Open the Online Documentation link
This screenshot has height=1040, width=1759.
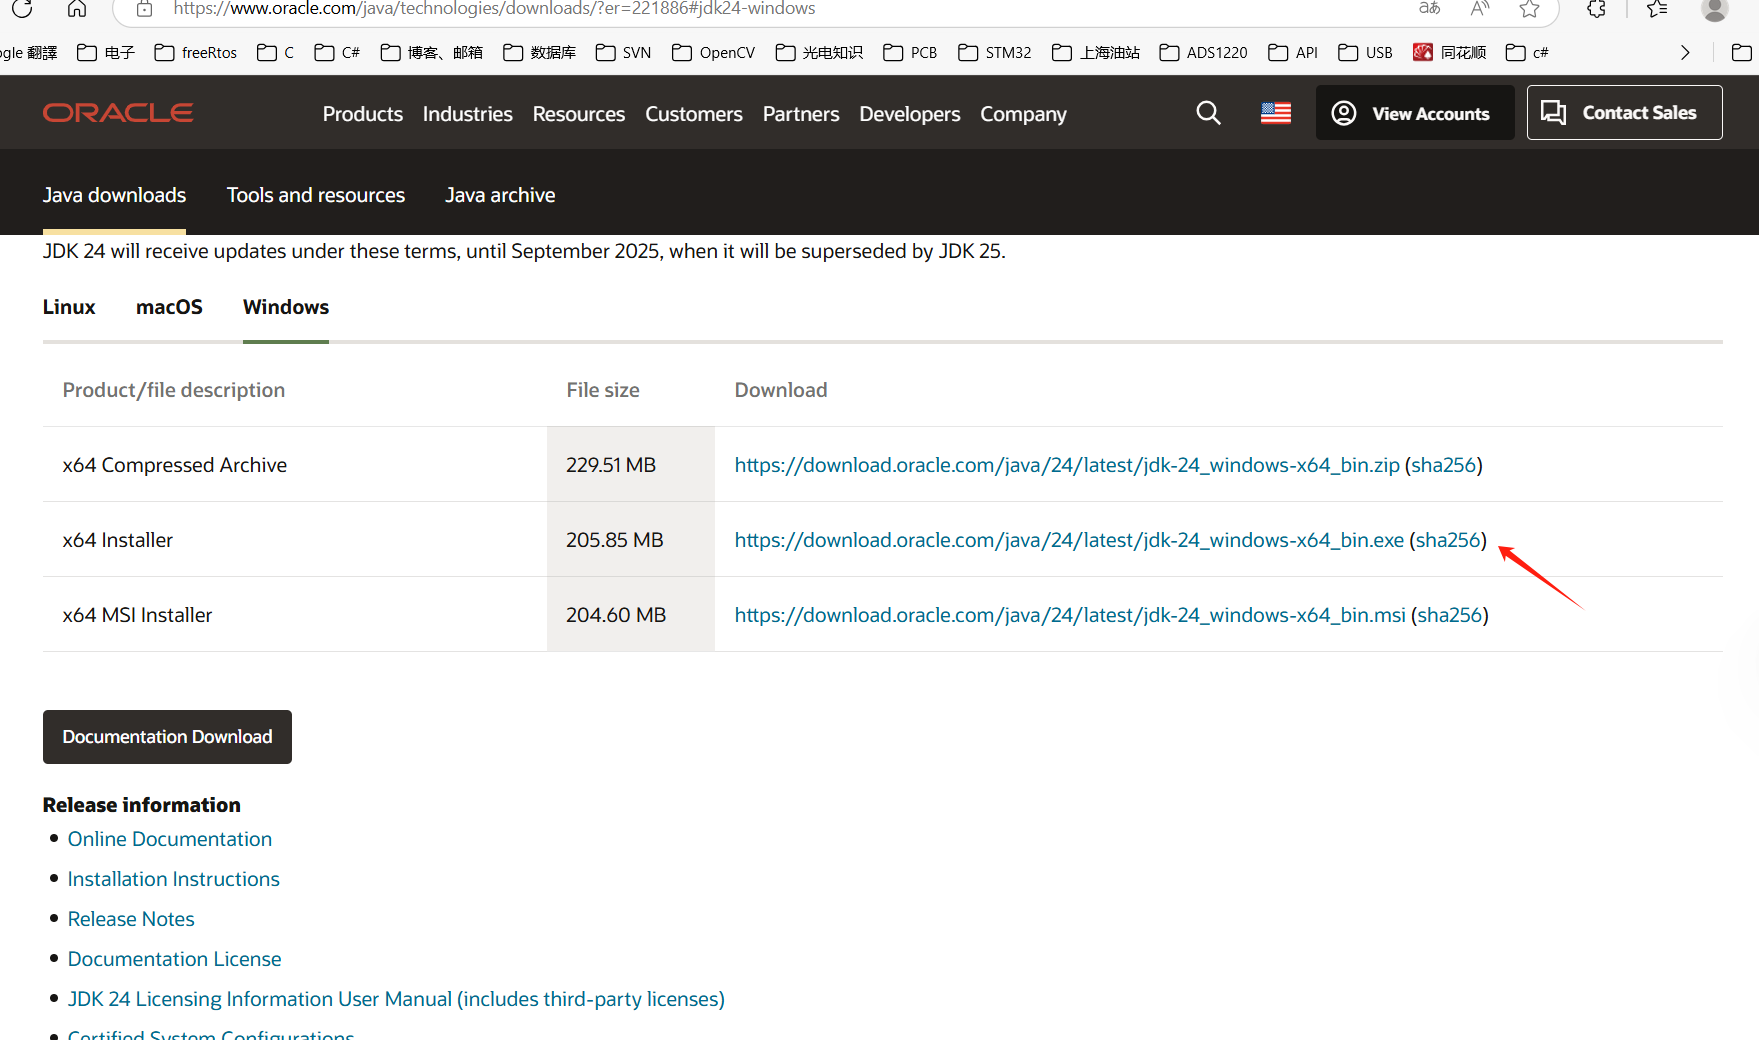pyautogui.click(x=170, y=839)
